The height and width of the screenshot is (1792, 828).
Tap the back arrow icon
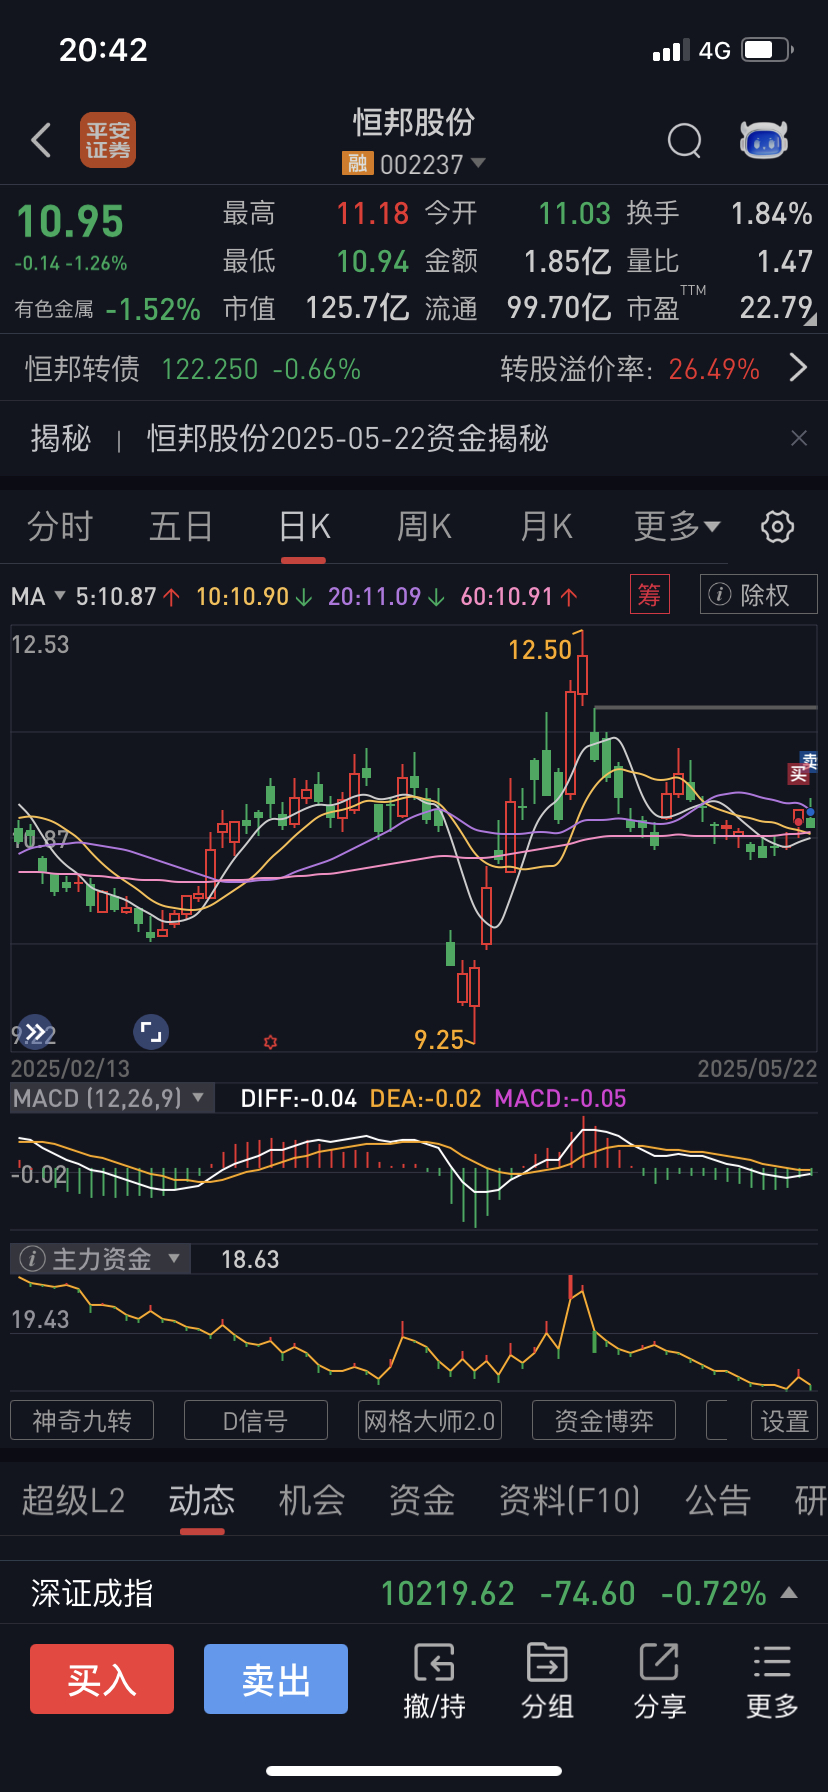(41, 141)
